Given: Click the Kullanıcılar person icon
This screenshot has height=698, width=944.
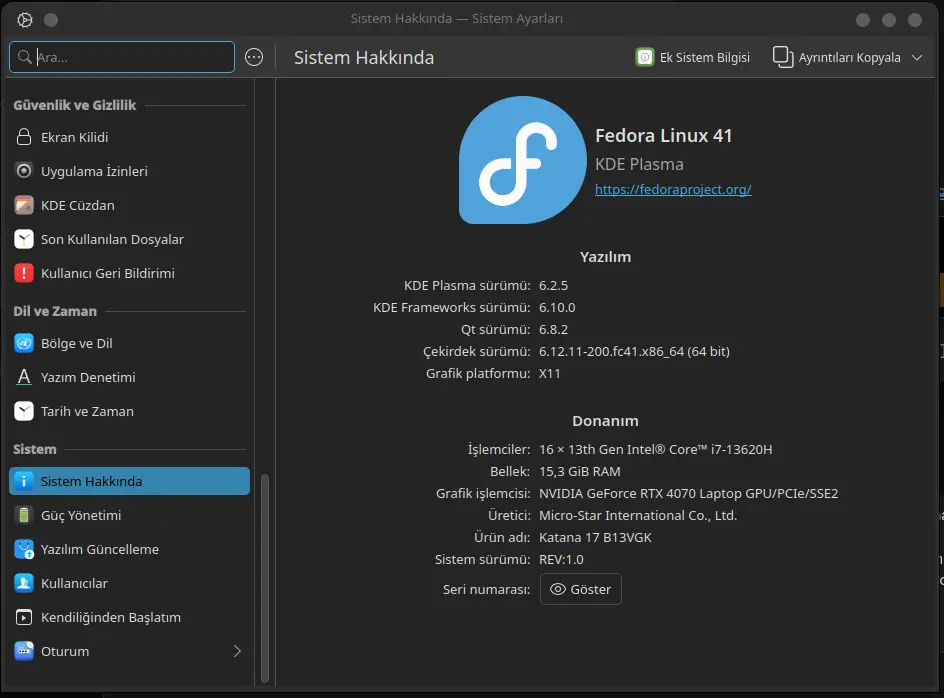Looking at the screenshot, I should click(23, 584).
